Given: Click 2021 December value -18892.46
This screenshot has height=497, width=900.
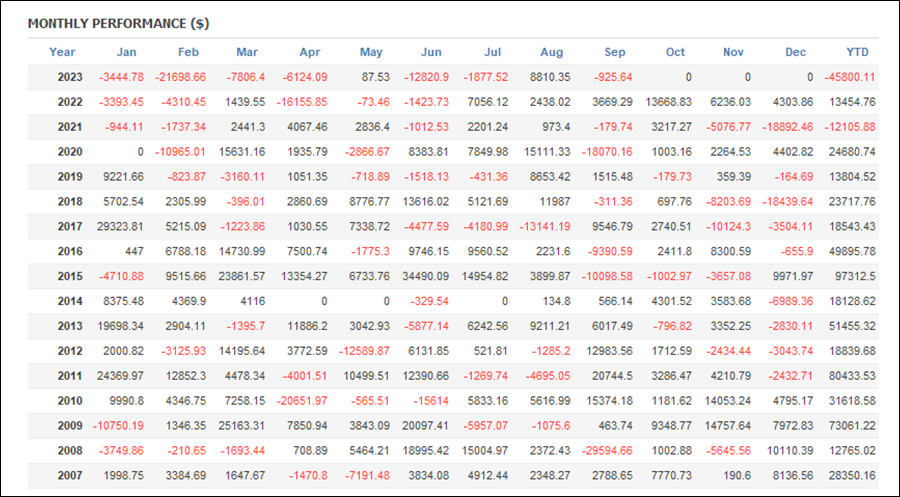Looking at the screenshot, I should pyautogui.click(x=788, y=127).
